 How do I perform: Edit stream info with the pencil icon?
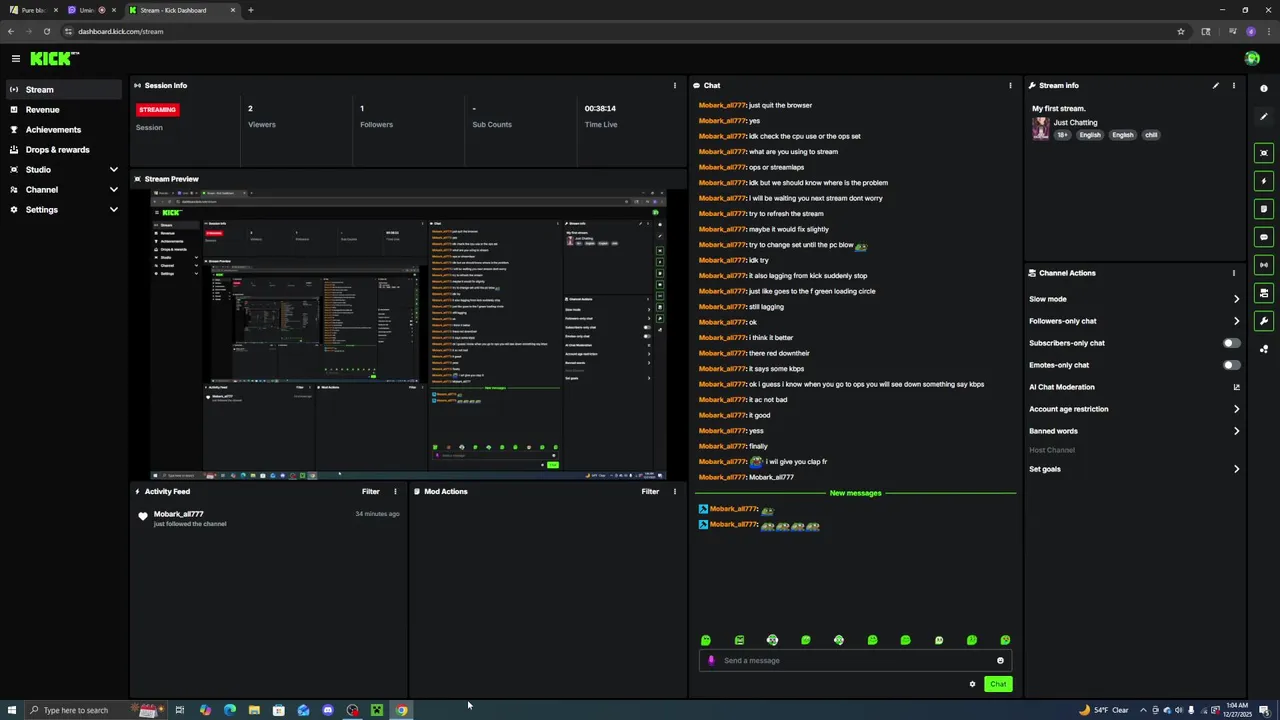[1216, 86]
